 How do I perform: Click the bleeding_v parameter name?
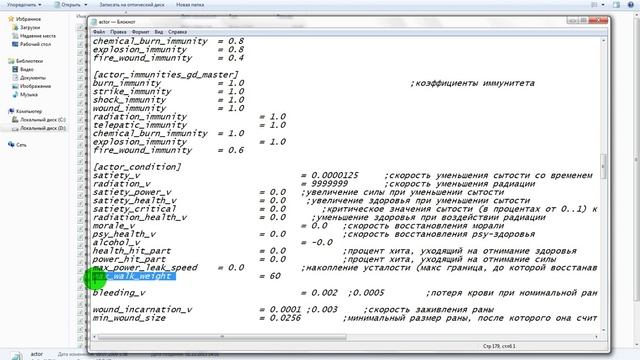(119, 293)
